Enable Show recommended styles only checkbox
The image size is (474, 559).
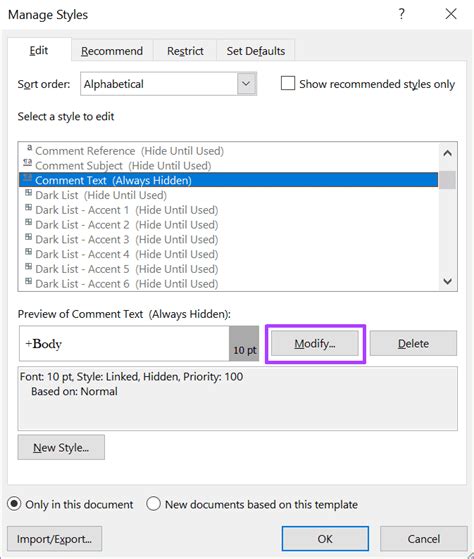click(x=288, y=83)
